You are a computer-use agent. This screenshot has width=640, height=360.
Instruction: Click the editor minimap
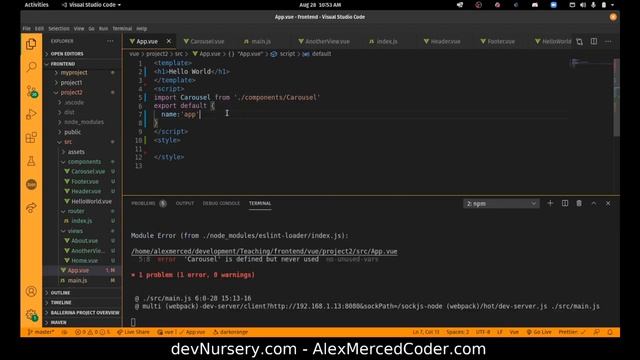coord(591,63)
